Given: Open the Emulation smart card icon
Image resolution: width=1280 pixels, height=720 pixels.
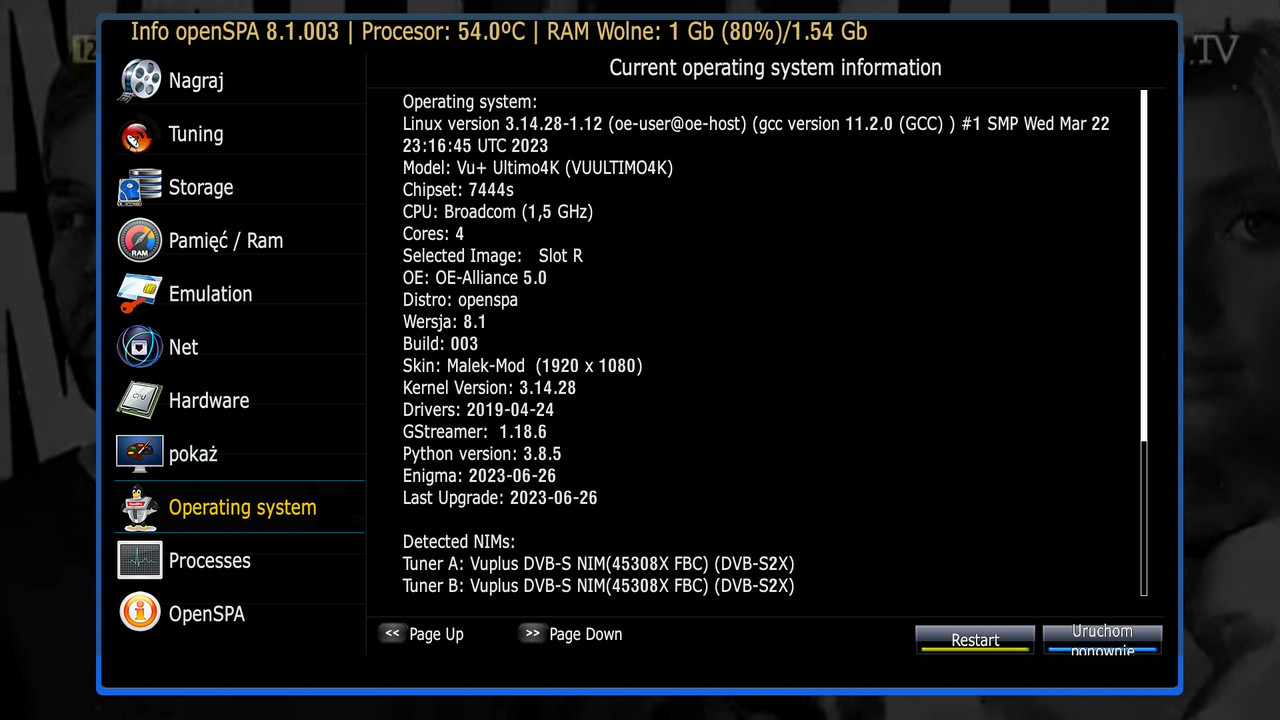Looking at the screenshot, I should coord(140,294).
